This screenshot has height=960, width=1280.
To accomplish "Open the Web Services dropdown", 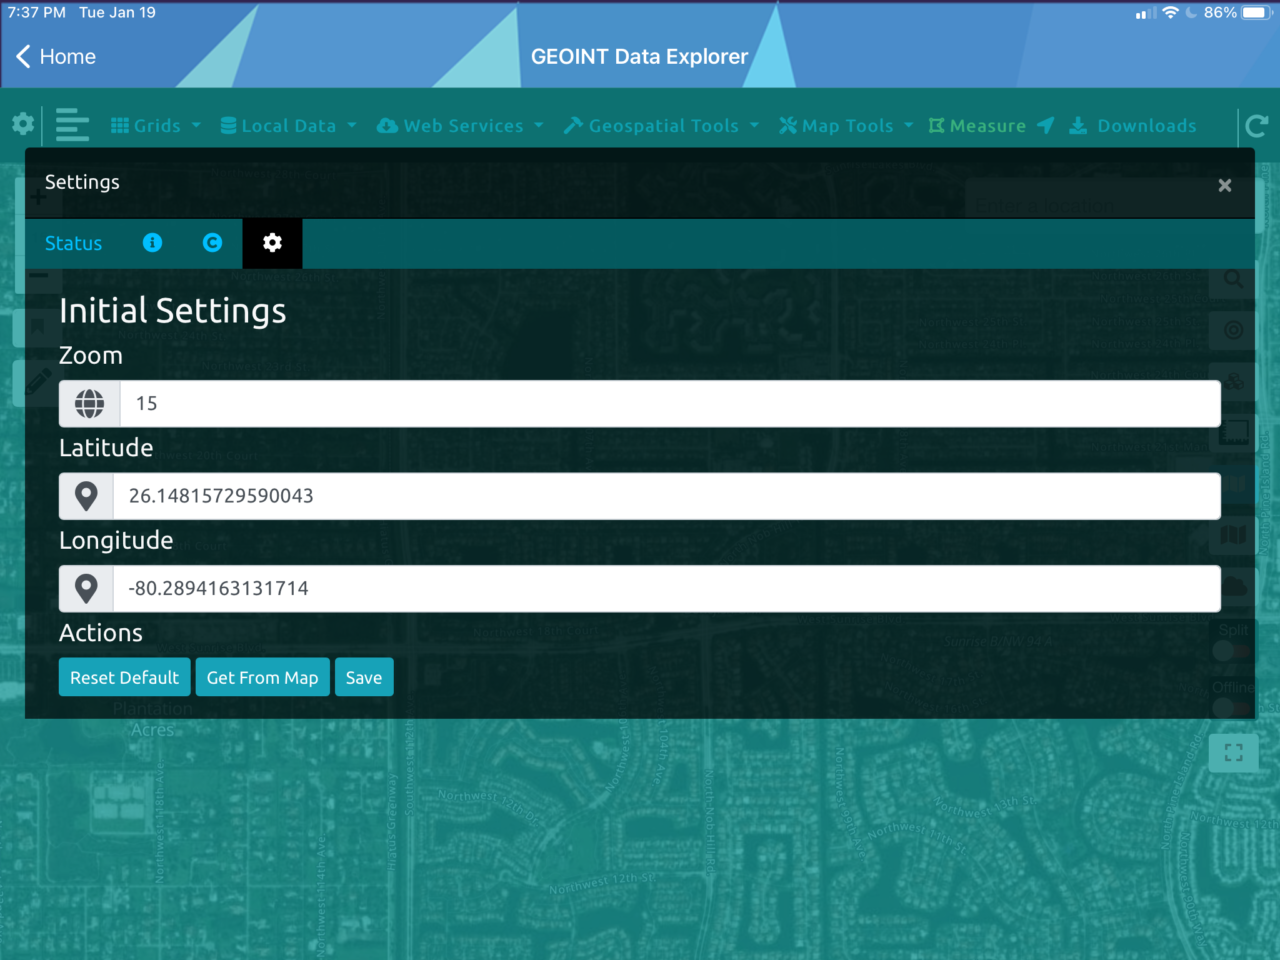I will pyautogui.click(x=460, y=126).
